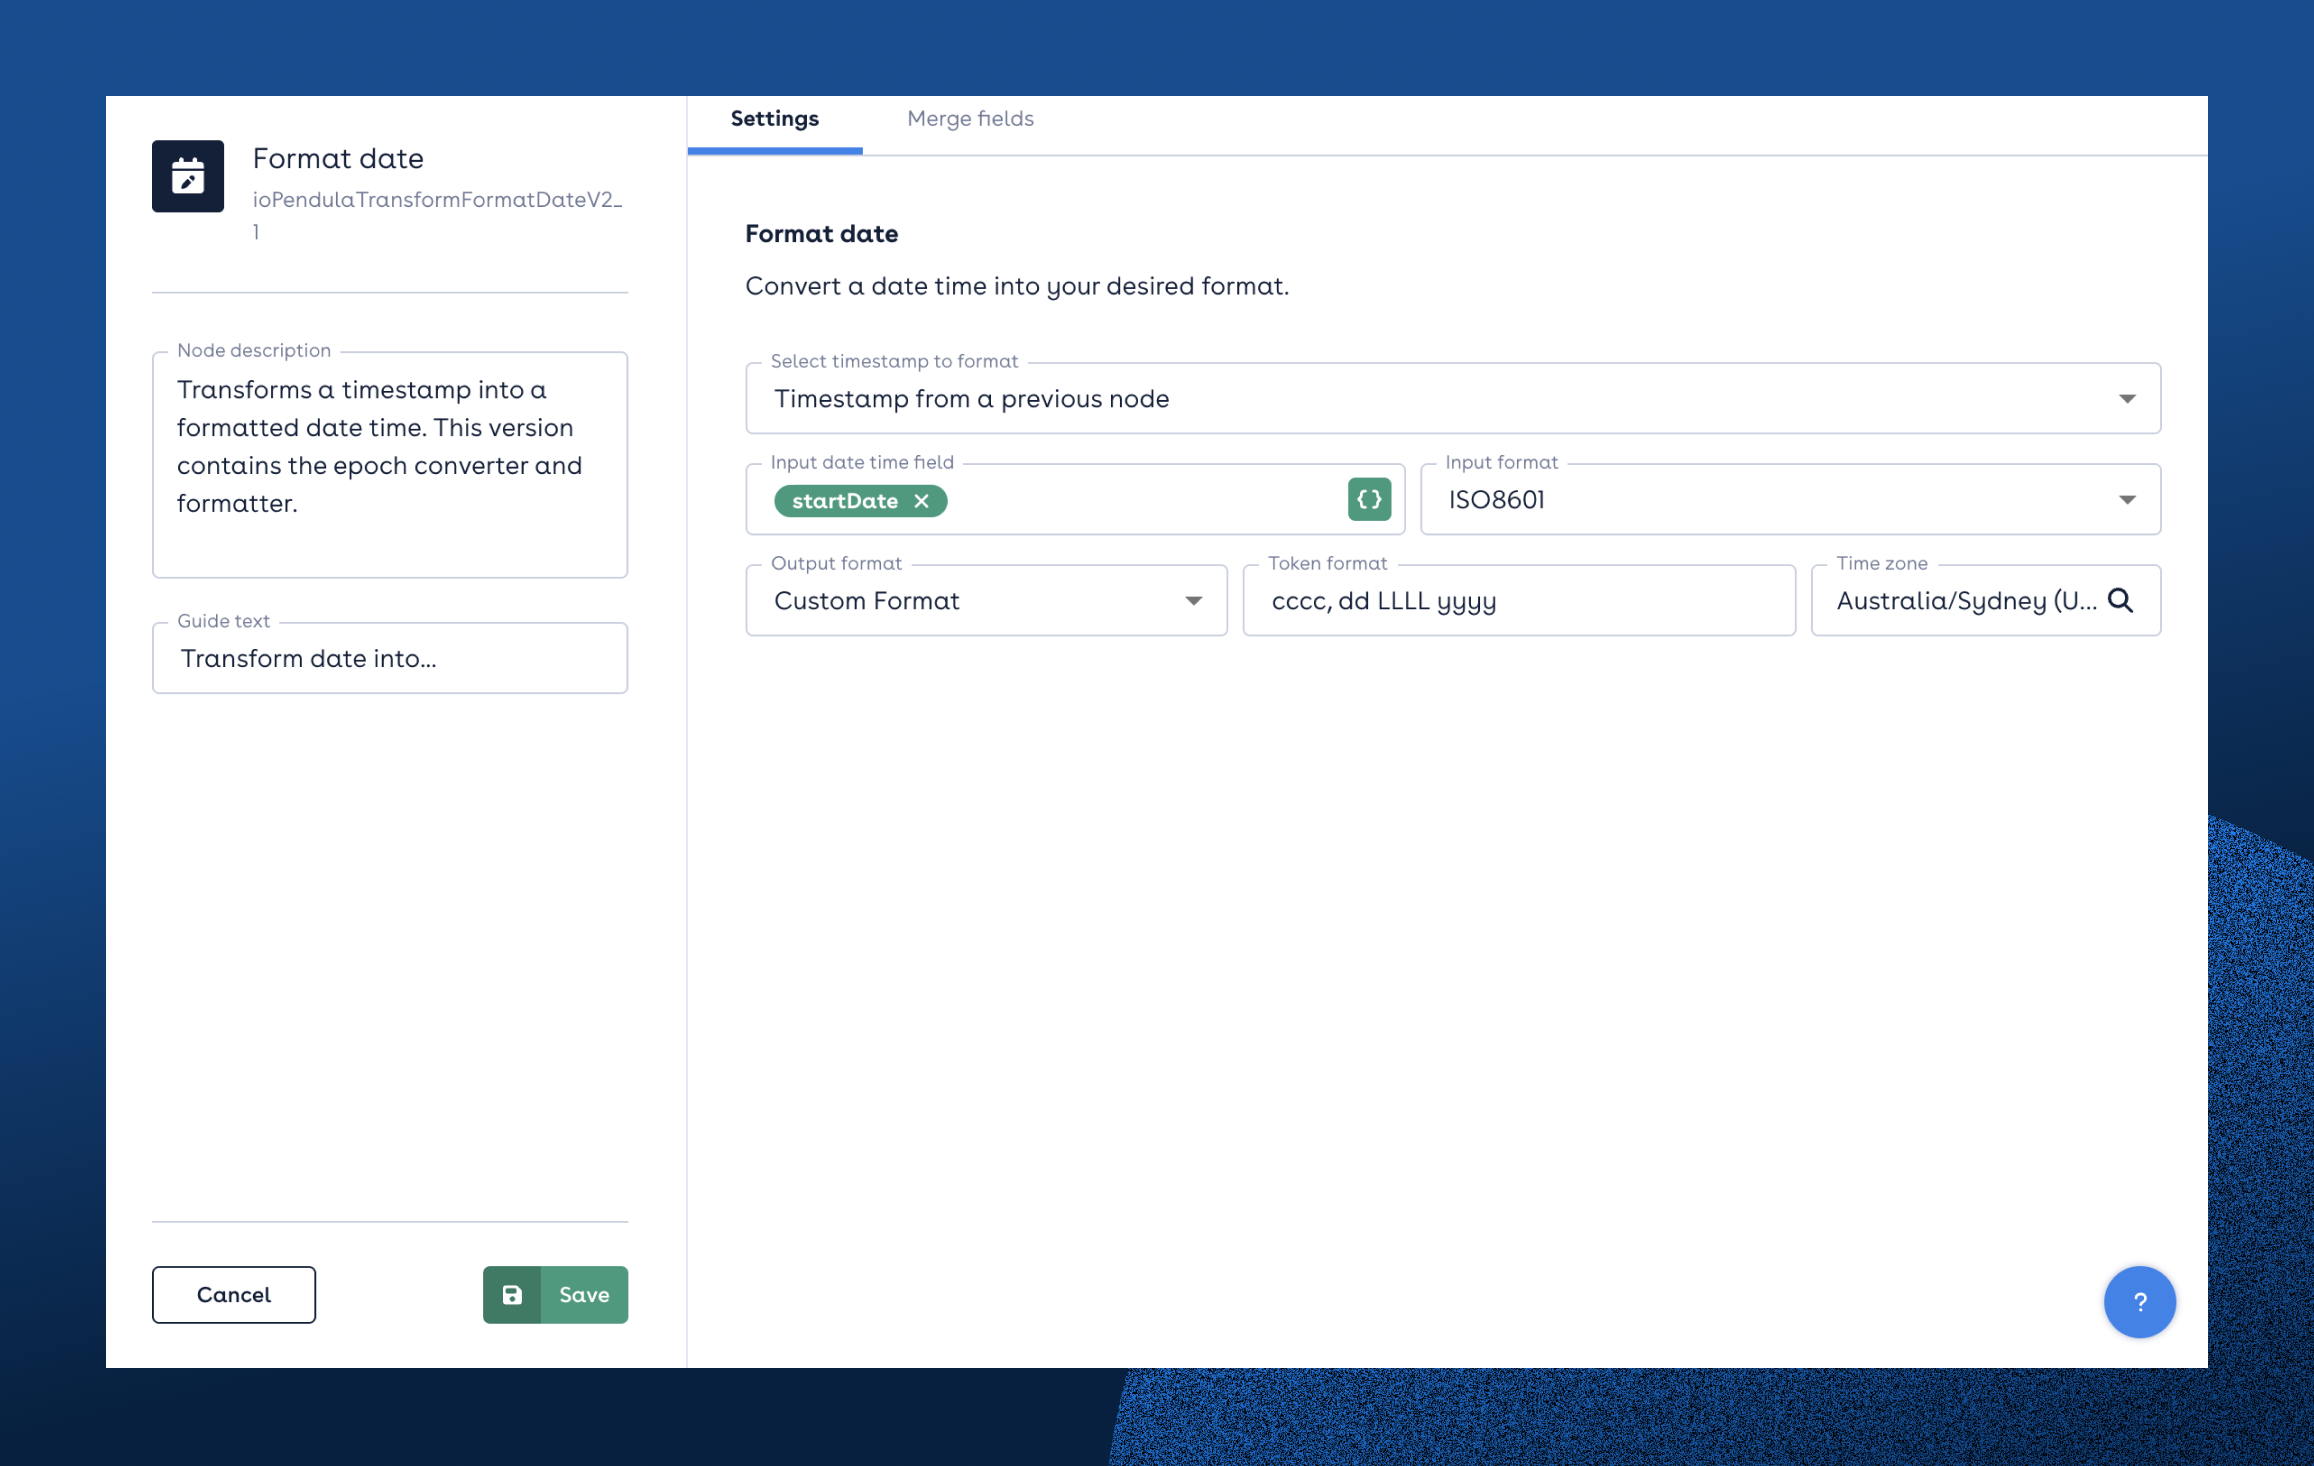Edit the Node description text area

(x=390, y=464)
